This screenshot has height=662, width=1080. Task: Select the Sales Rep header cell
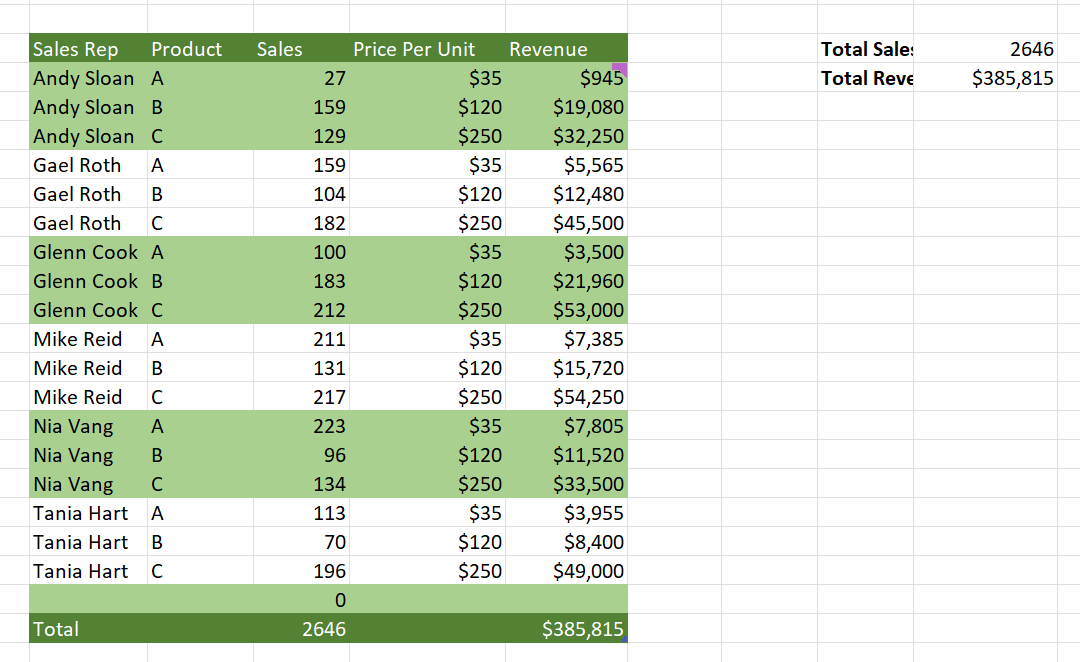88,49
